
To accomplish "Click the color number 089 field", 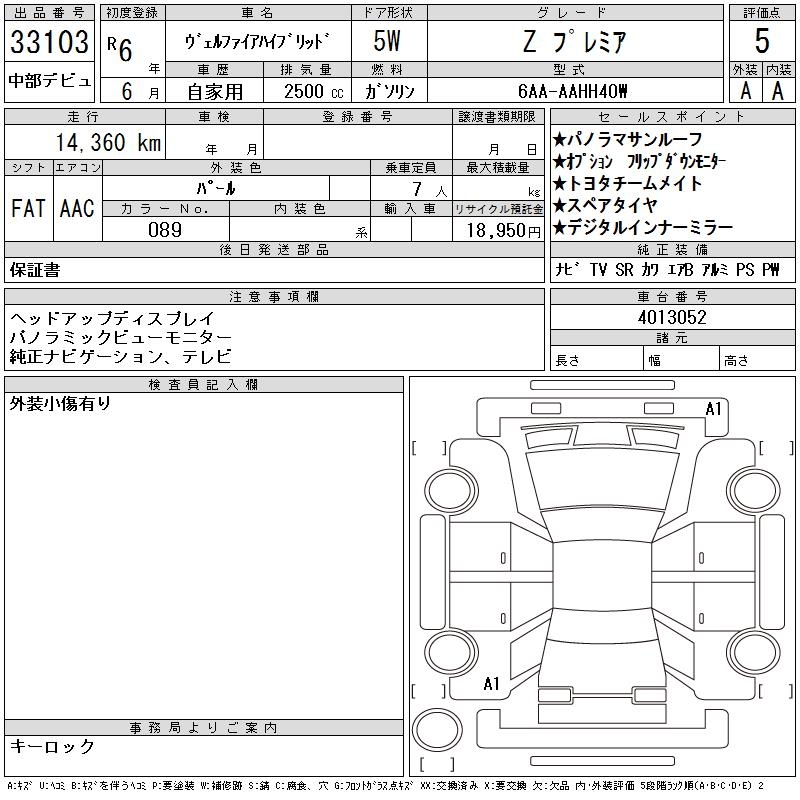I will 165,230.
